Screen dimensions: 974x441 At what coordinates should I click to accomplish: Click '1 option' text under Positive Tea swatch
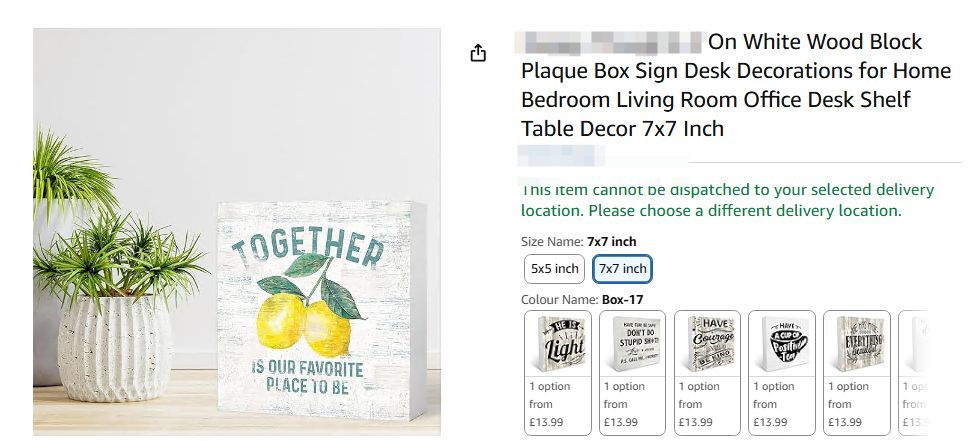774,386
